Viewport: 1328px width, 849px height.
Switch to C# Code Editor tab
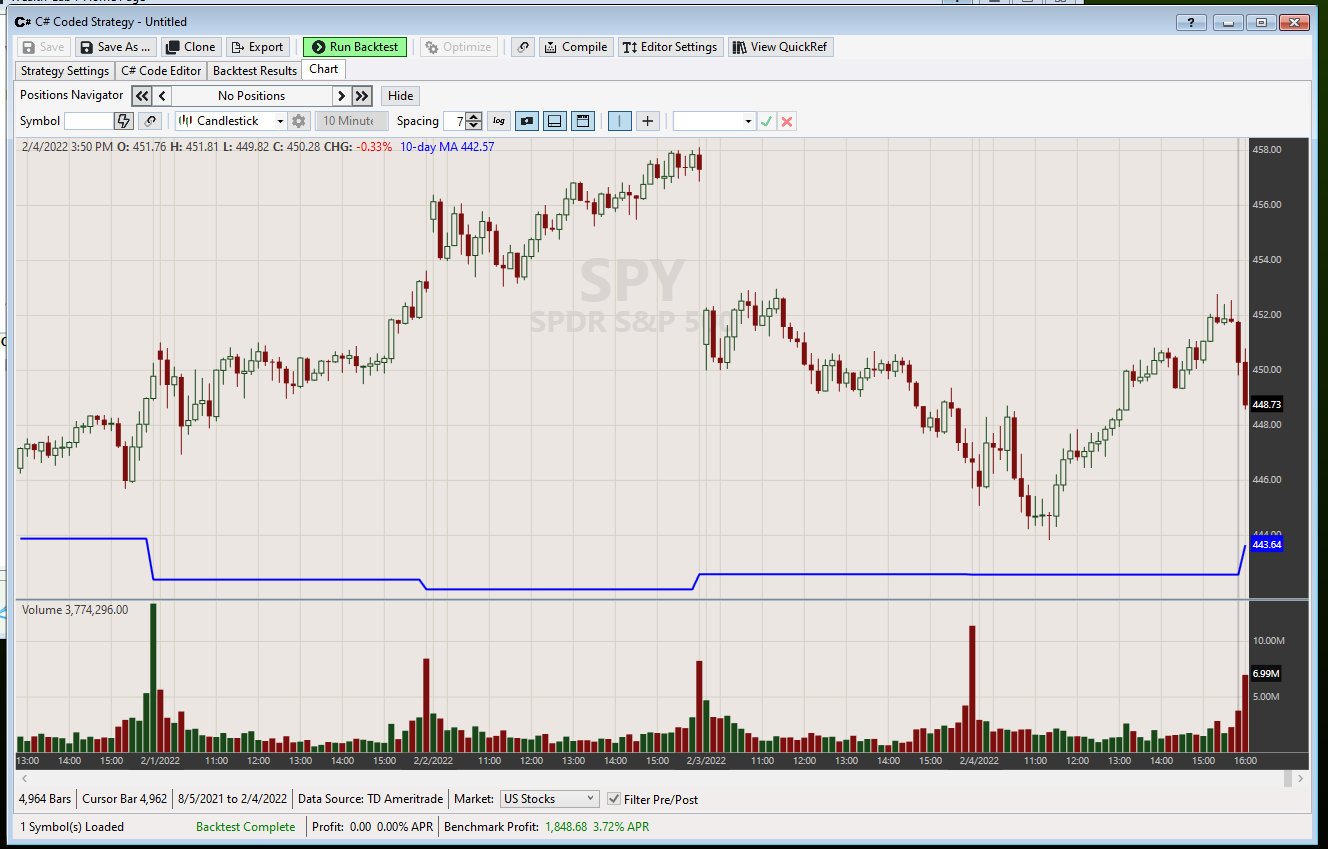[x=161, y=71]
